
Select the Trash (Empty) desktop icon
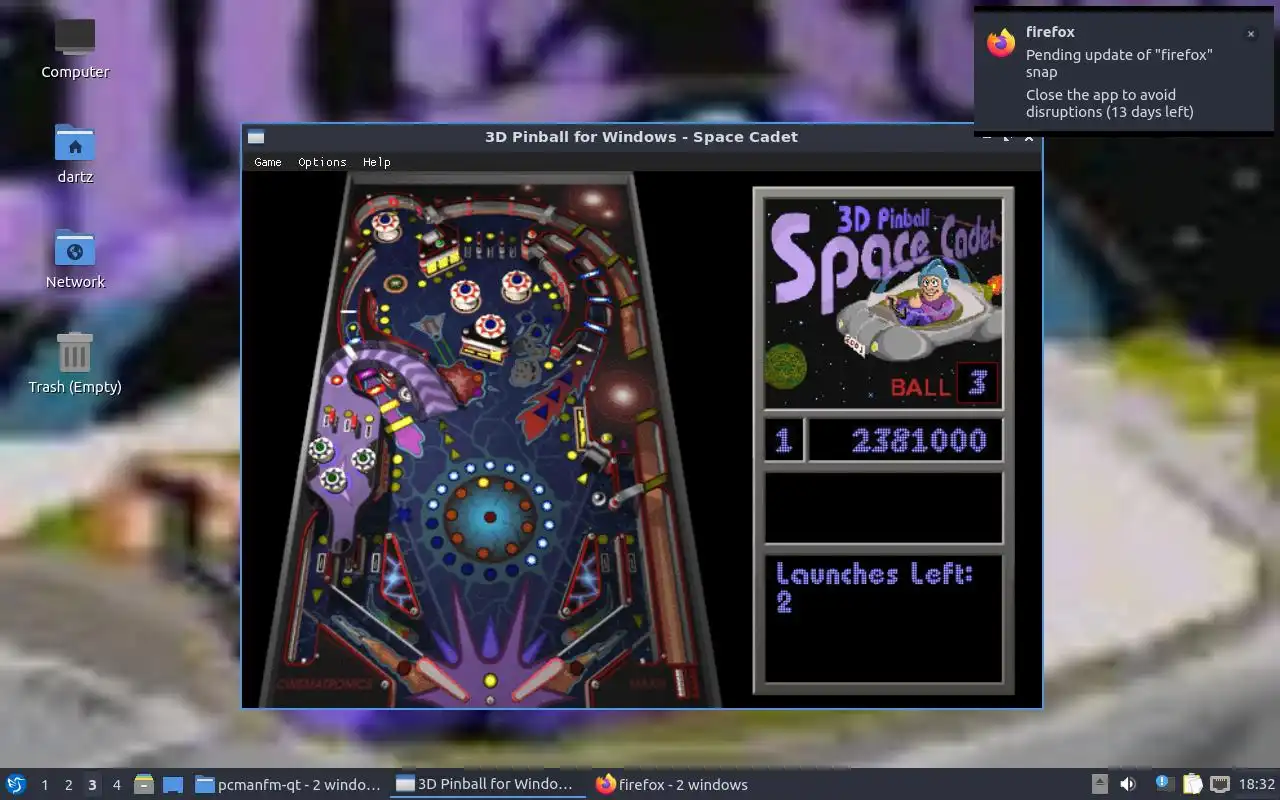75,363
